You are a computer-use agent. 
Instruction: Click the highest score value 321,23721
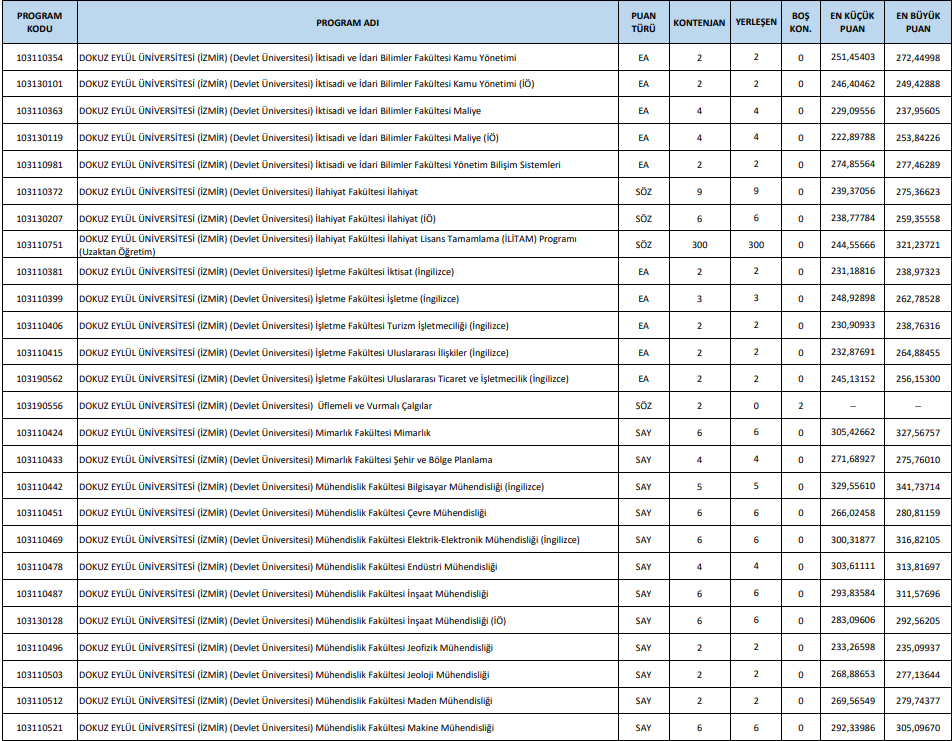coord(917,245)
